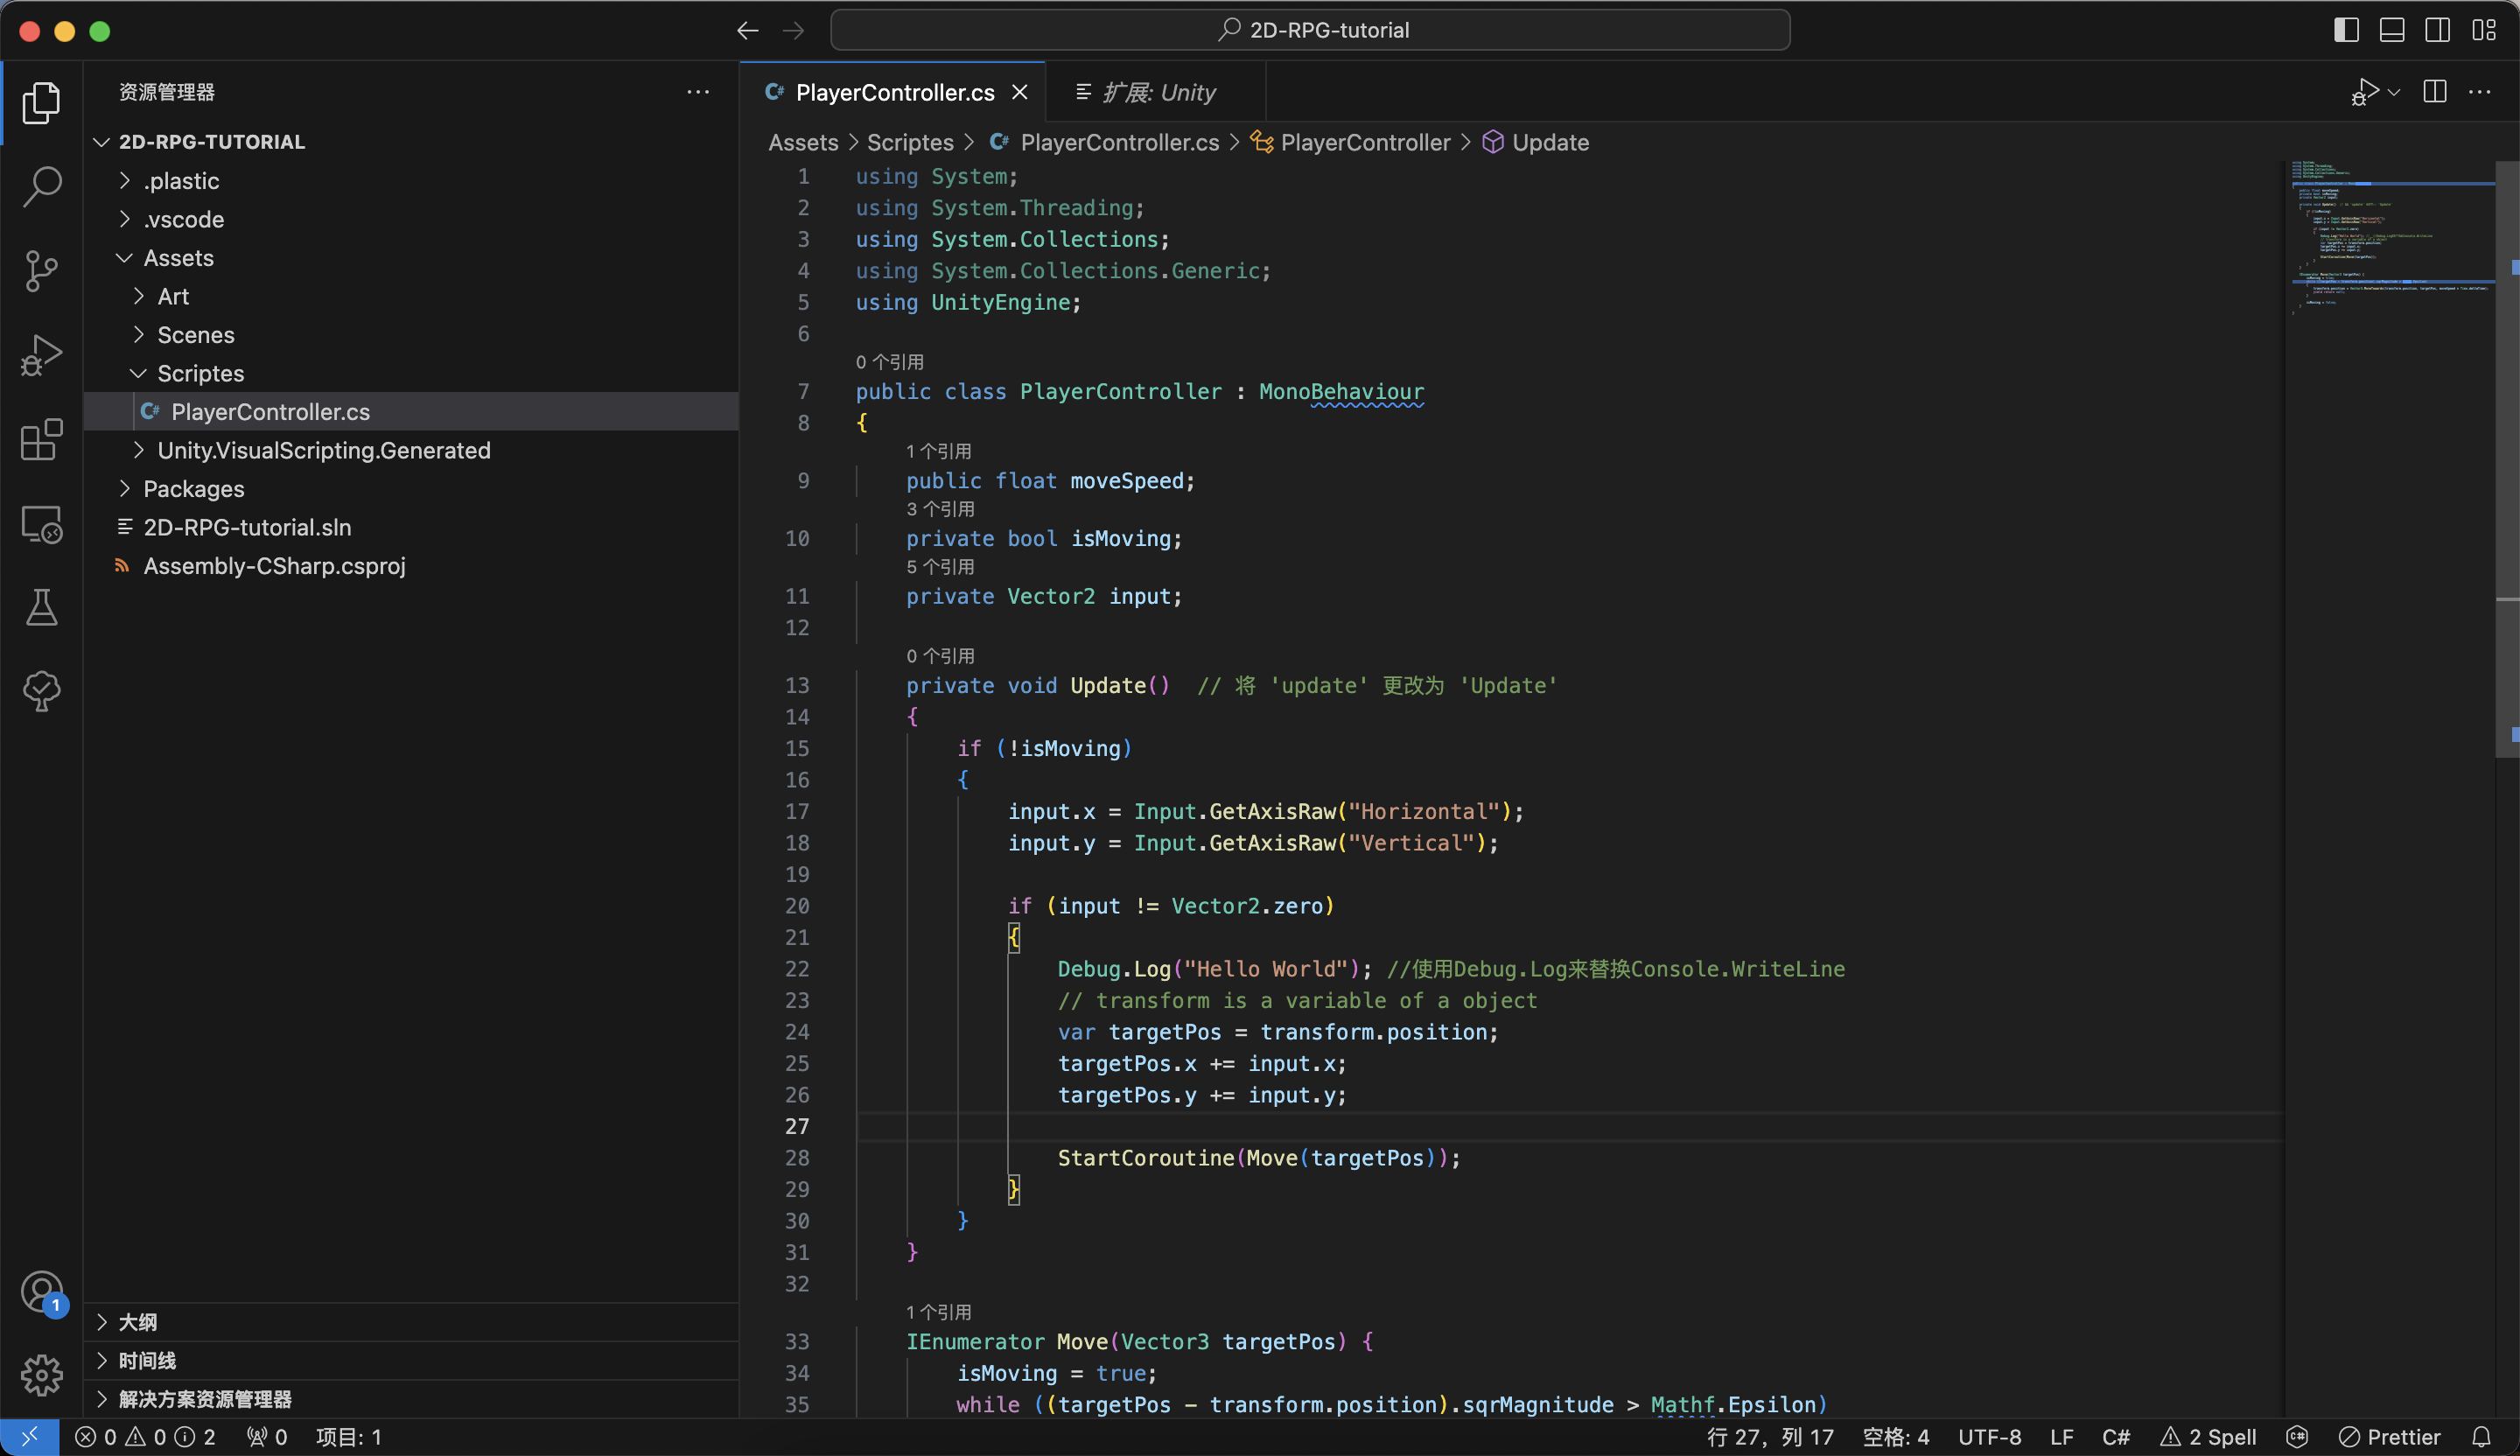Open the editor more actions menu
The image size is (2520, 1456).
[x=2481, y=92]
